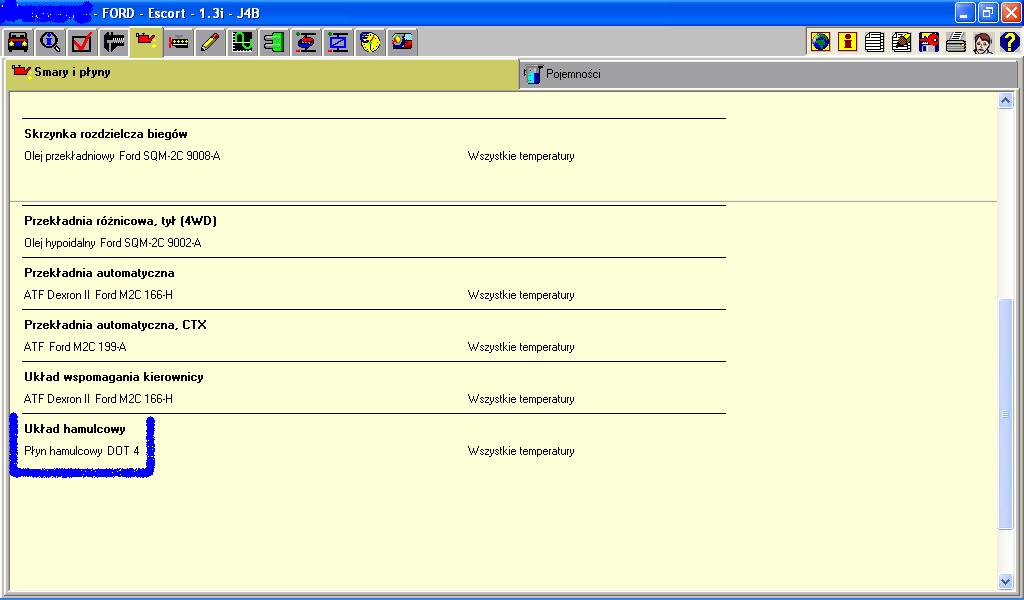
Task: Click the red car vehicle selection icon
Action: point(18,42)
